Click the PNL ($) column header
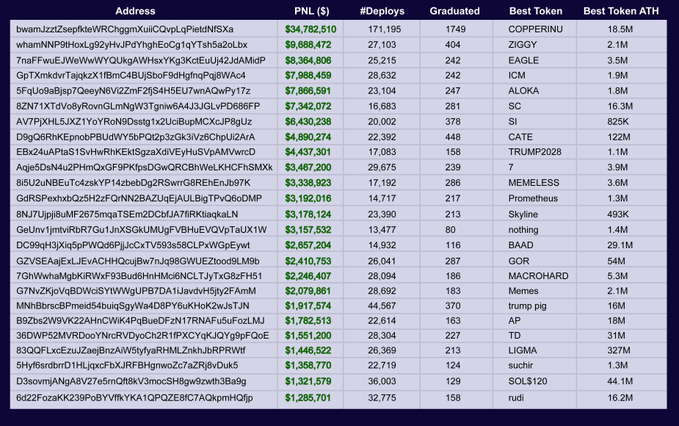This screenshot has width=679, height=426. point(312,11)
